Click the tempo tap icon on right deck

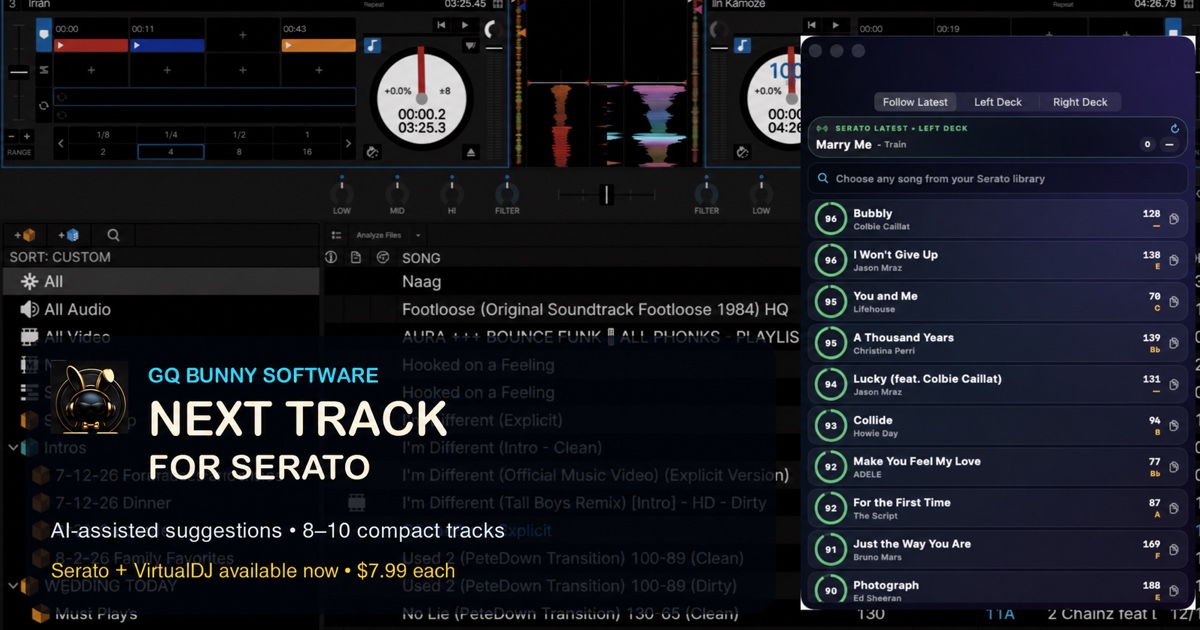tap(742, 152)
